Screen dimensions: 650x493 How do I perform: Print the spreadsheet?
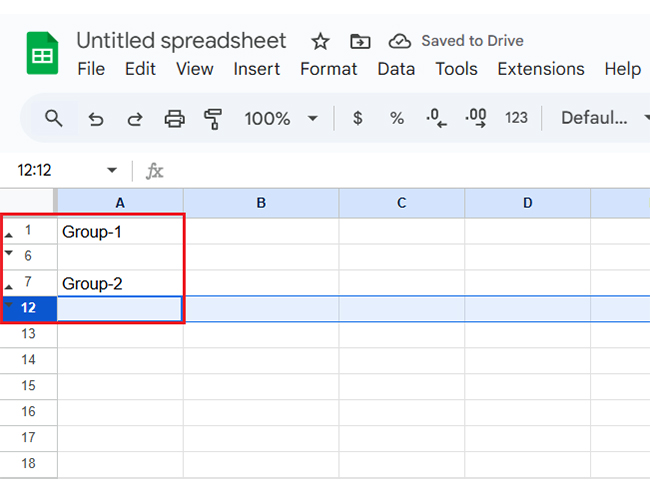coord(175,119)
